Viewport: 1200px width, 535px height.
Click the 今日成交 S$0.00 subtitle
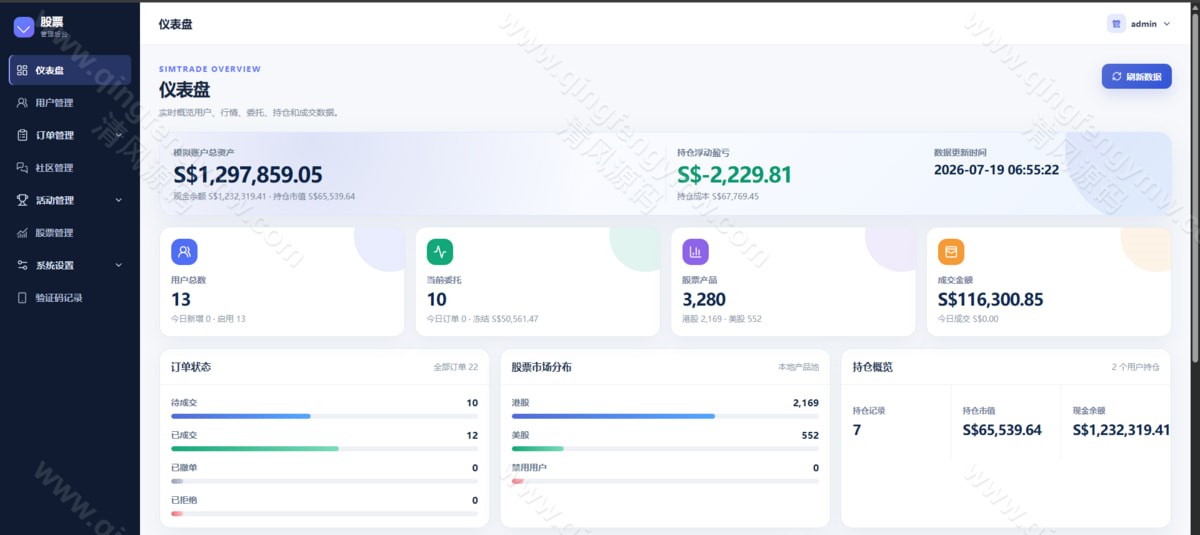[968, 319]
